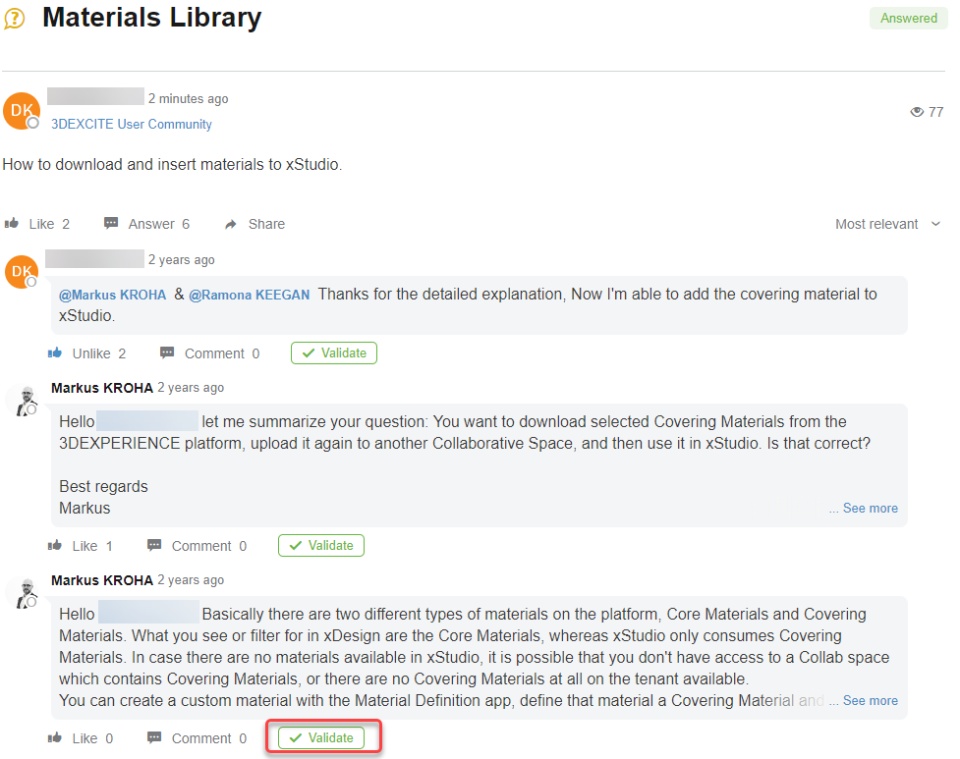Open the DK avatar of the question author
The height and width of the screenshot is (759, 960).
tap(22, 111)
